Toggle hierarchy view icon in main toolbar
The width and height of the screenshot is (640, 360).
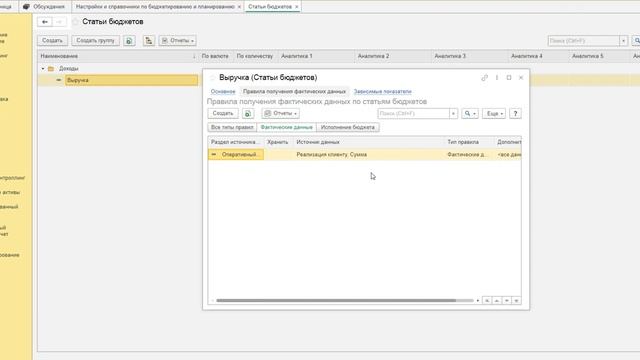(149, 40)
